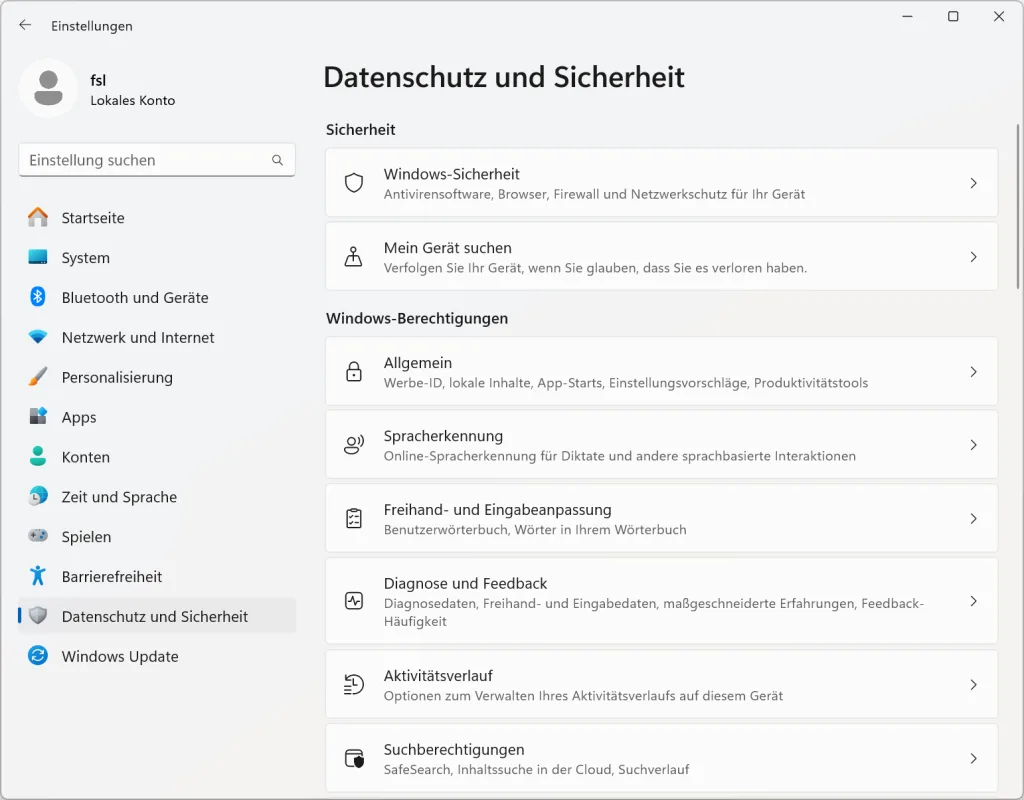The width and height of the screenshot is (1024, 800).
Task: Open the fsl local account profile
Action: (x=100, y=89)
